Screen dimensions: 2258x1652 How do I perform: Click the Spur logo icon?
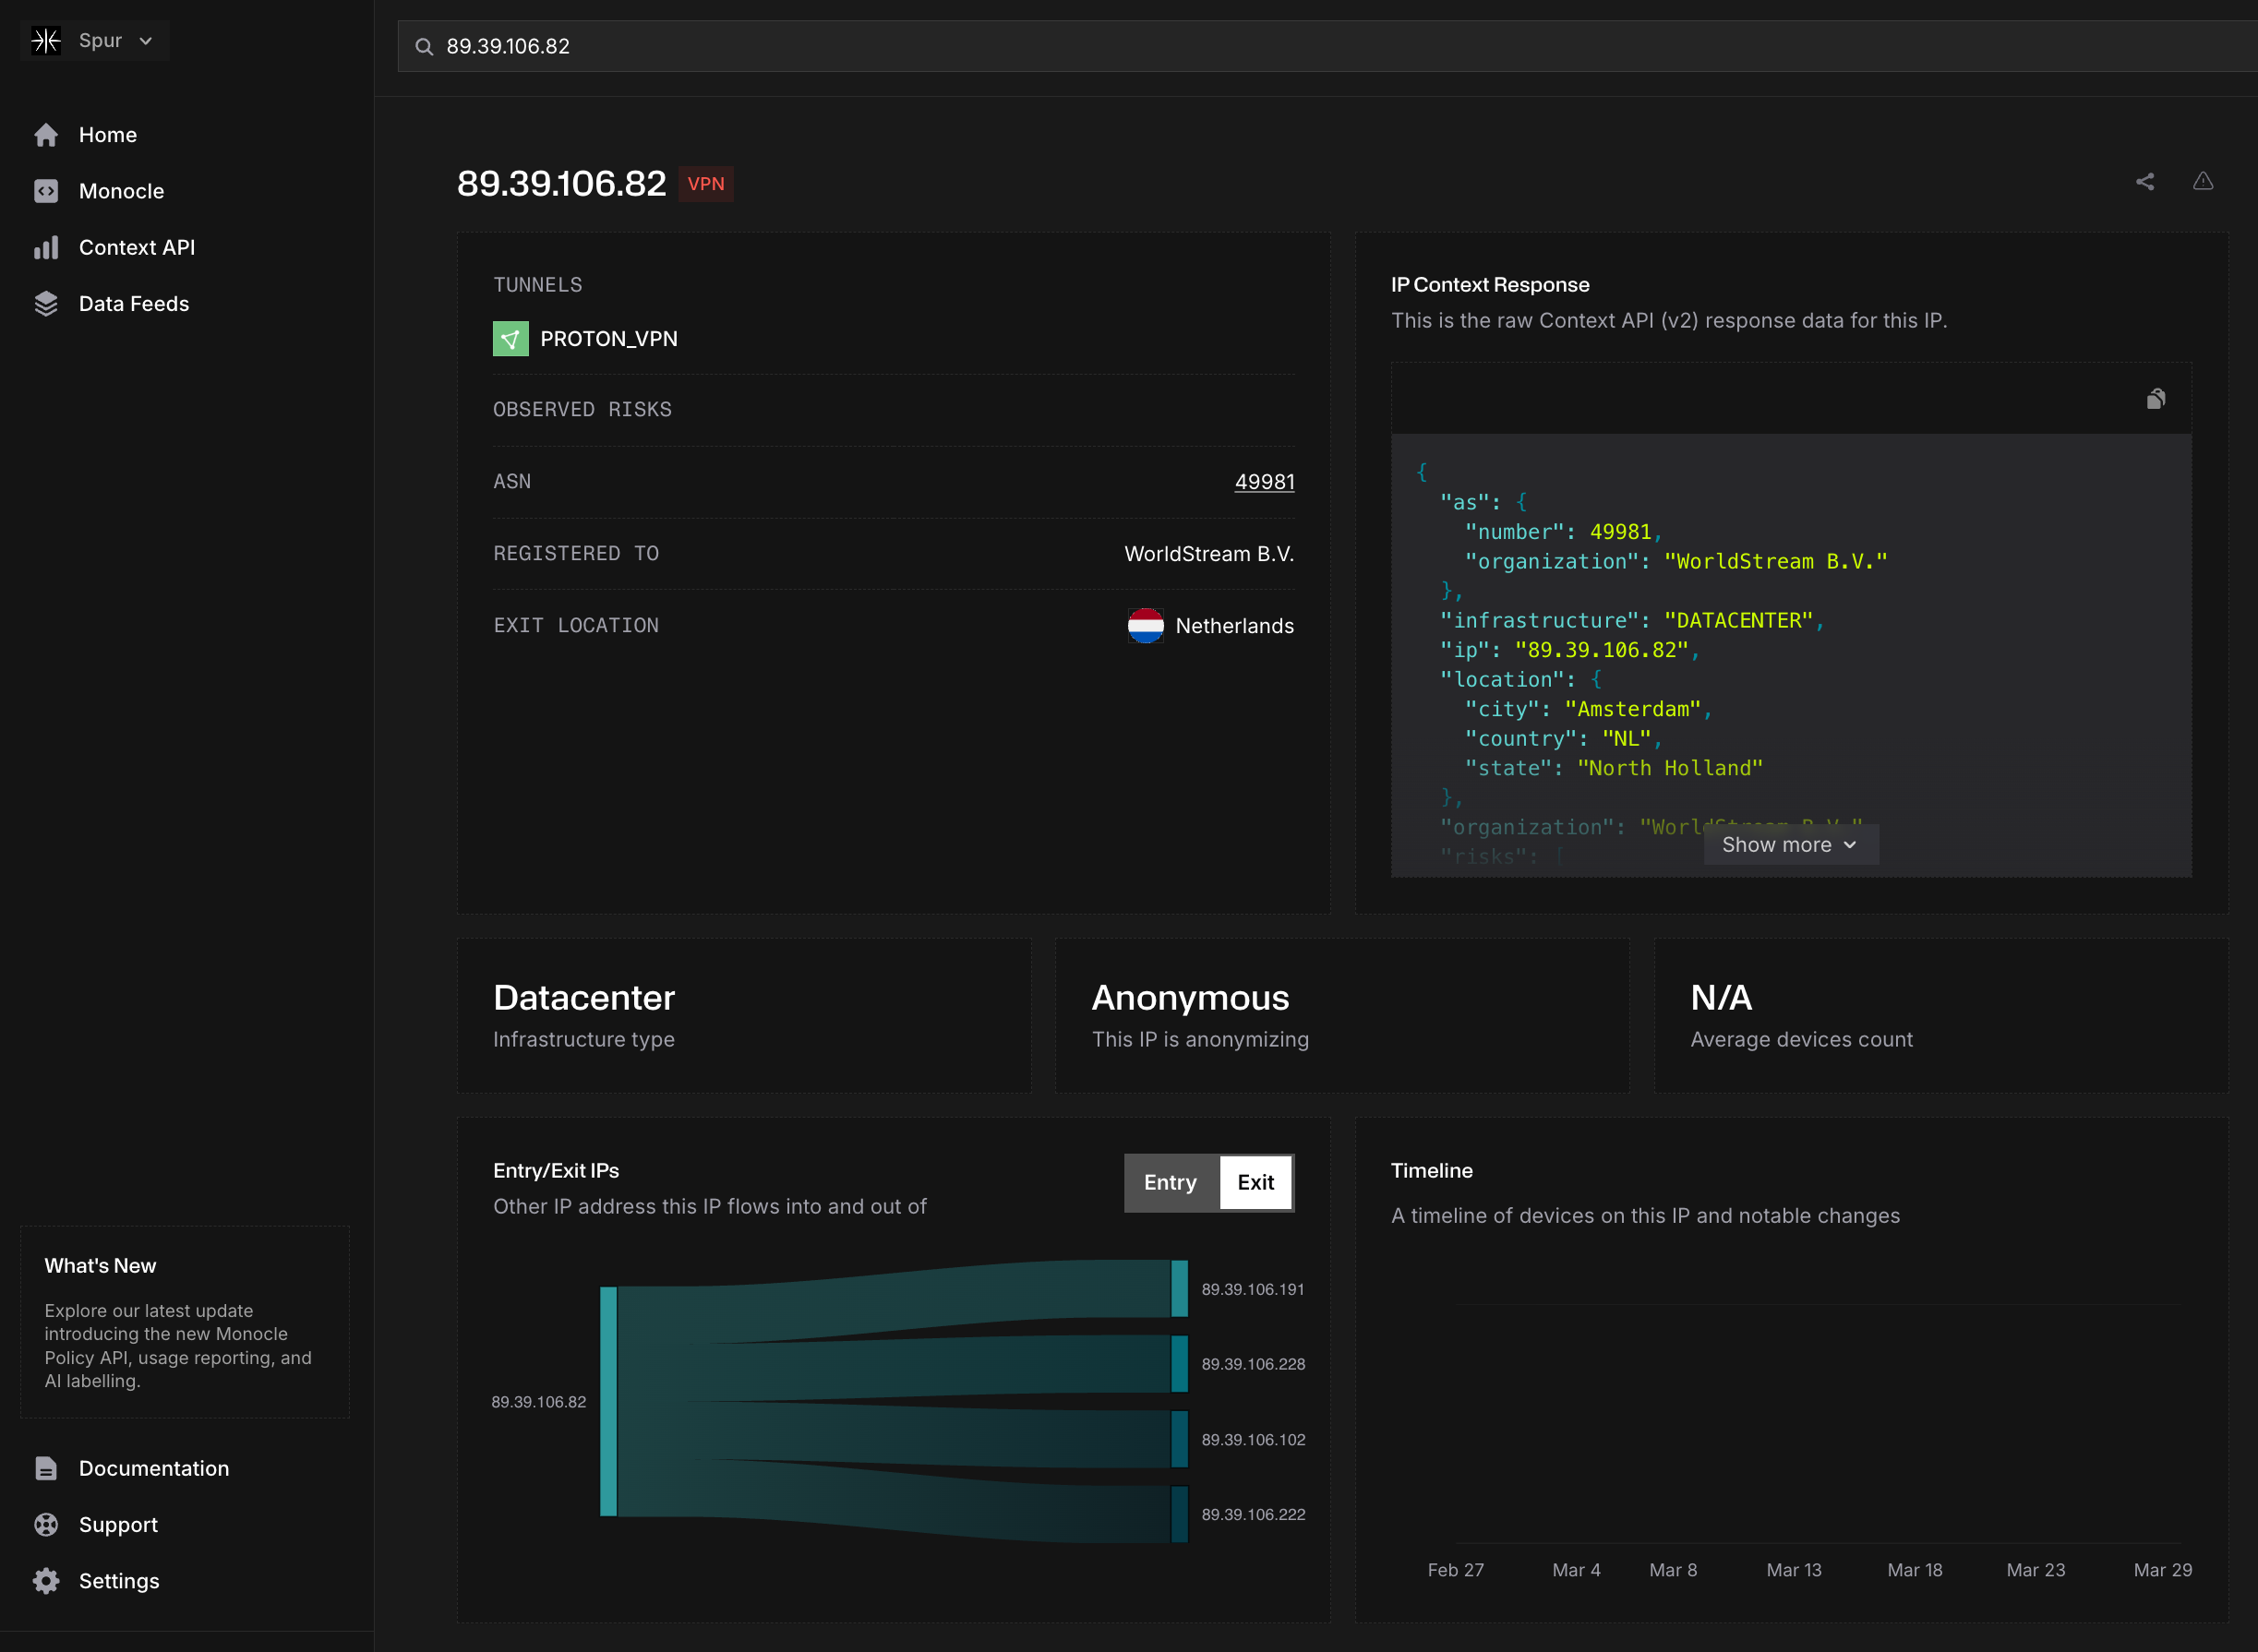pos(46,41)
